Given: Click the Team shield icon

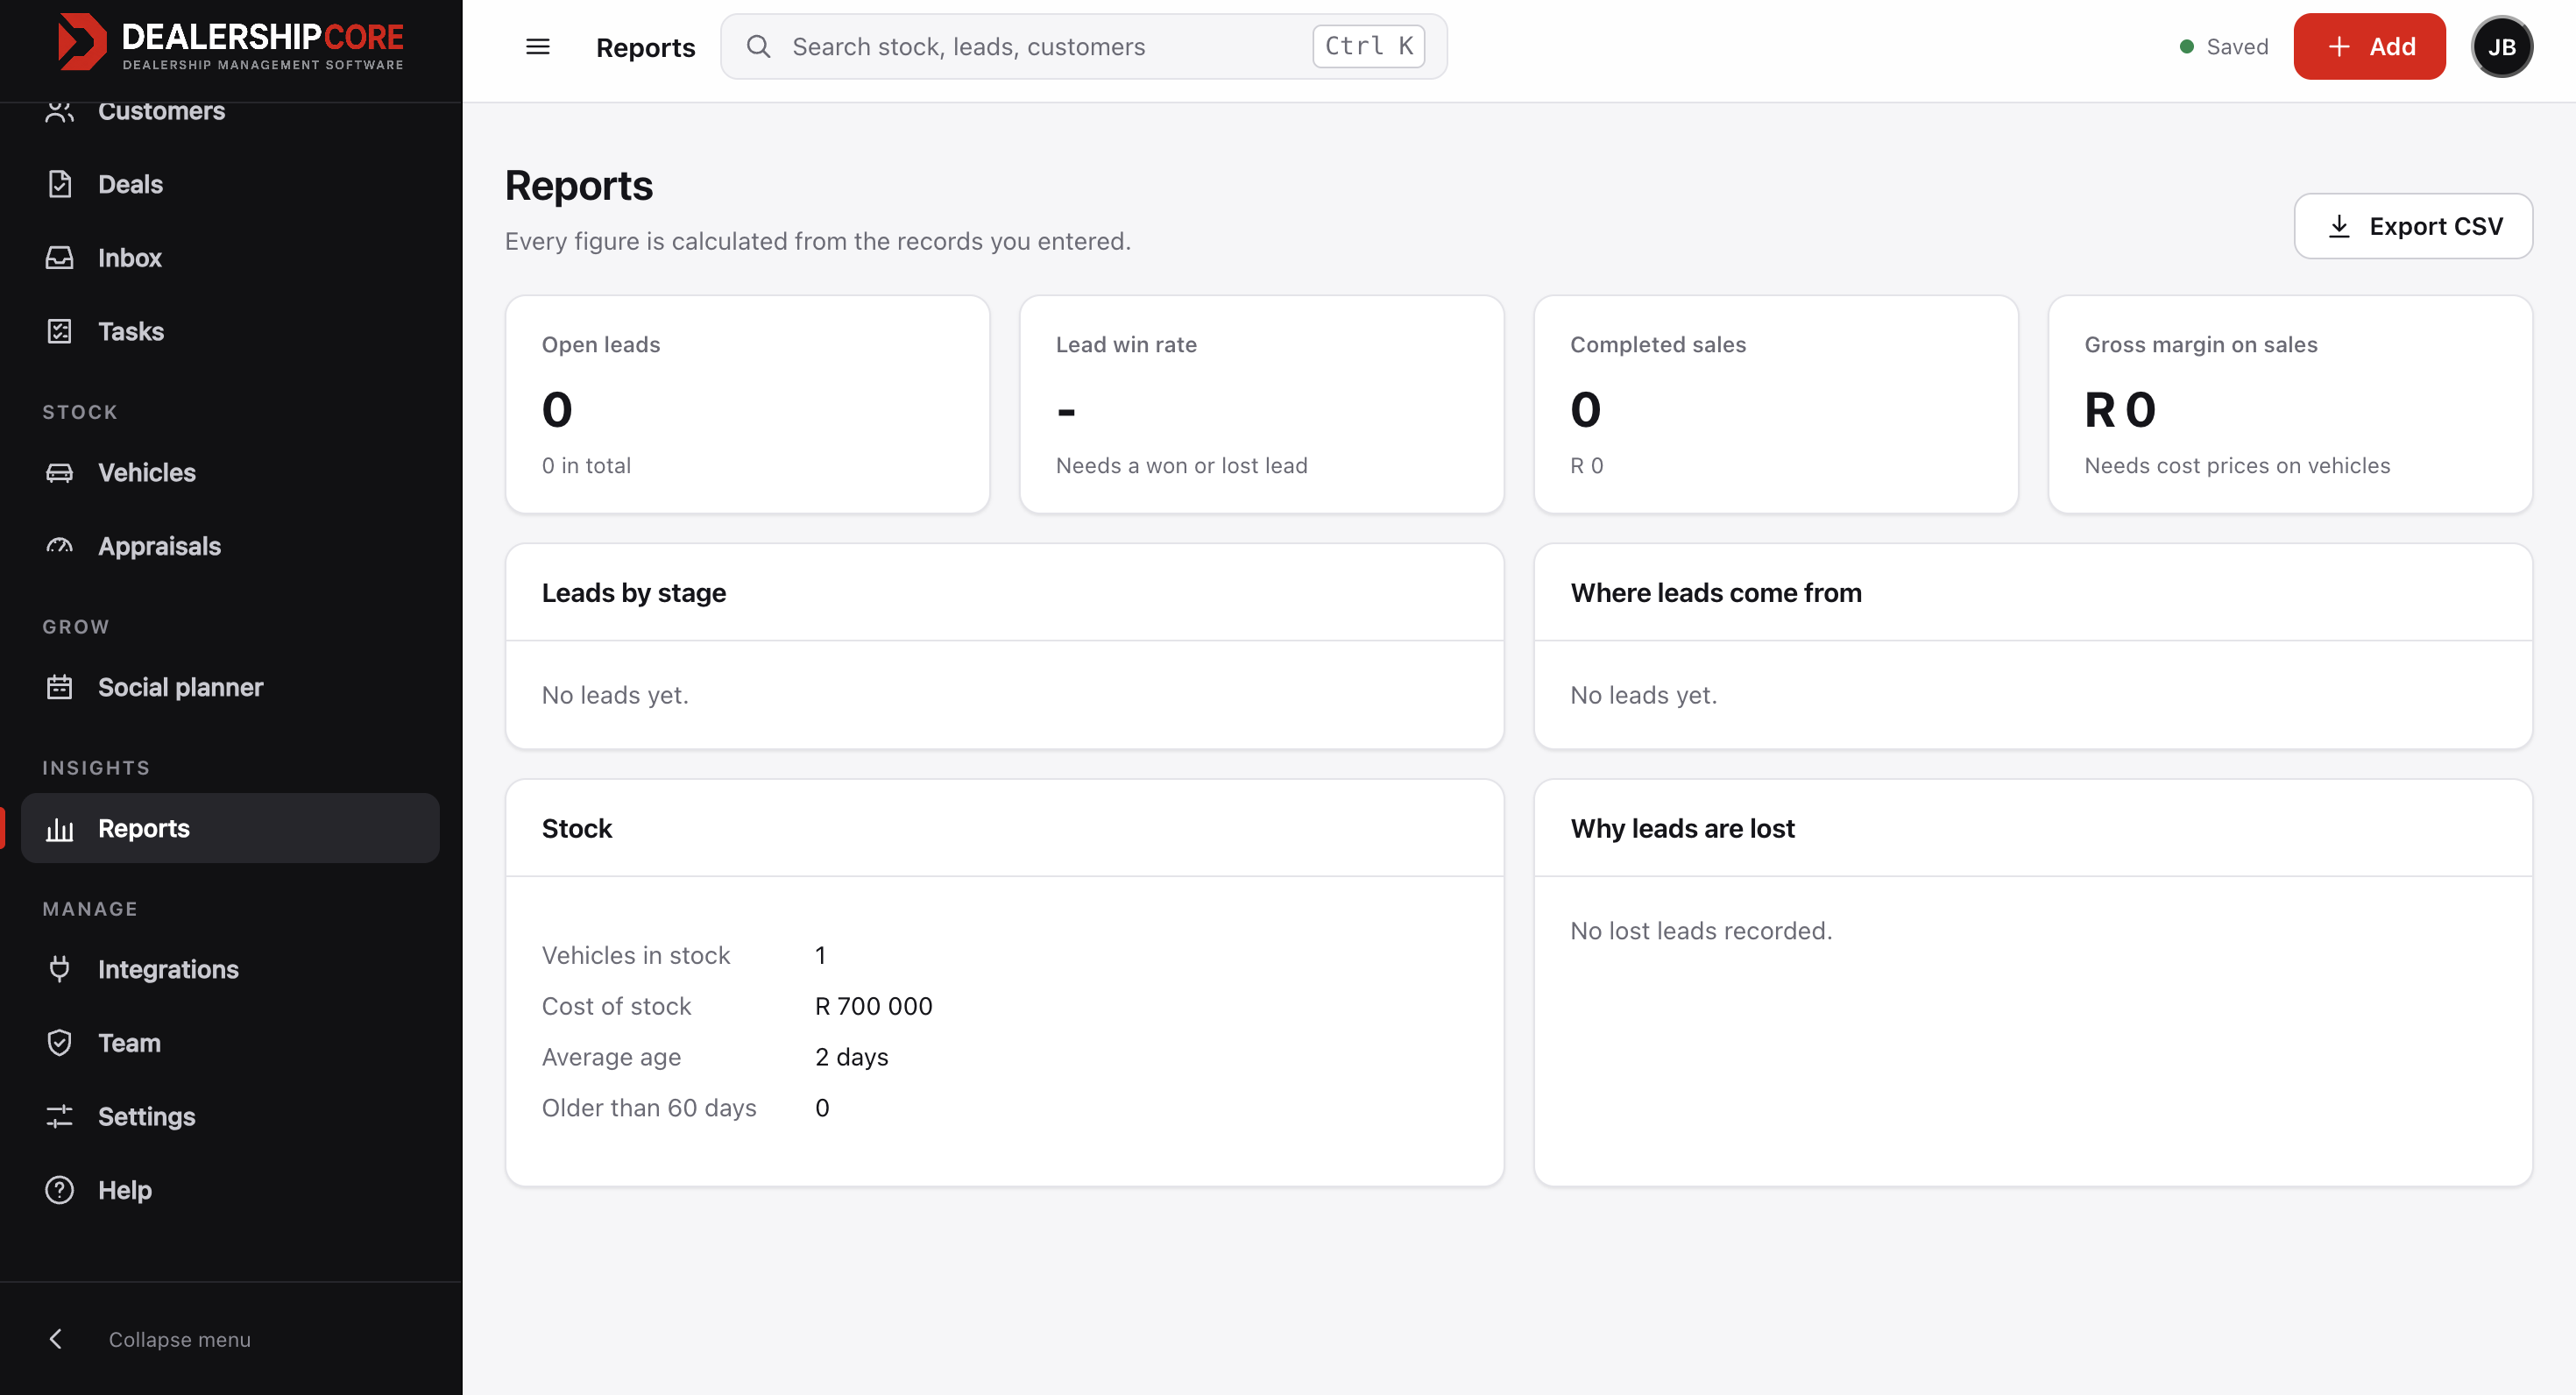Looking at the screenshot, I should (x=60, y=1043).
